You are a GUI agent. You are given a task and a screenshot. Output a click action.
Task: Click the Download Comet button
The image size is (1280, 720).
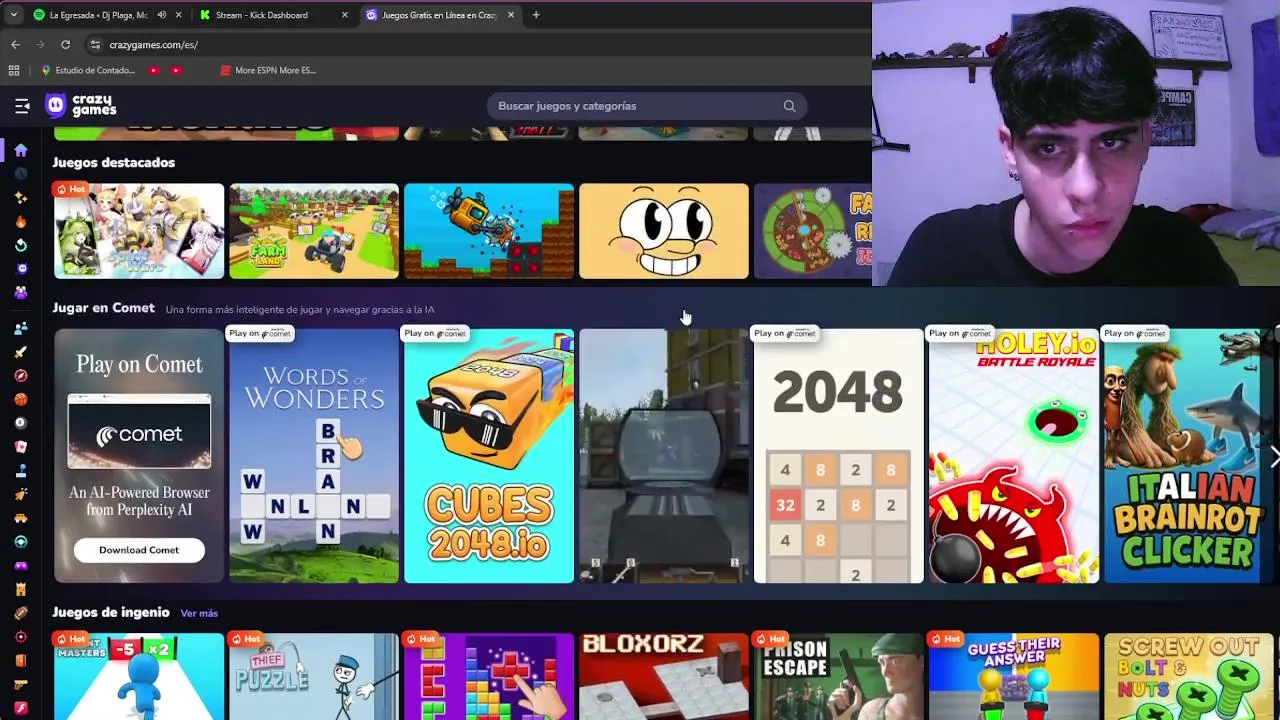(139, 550)
